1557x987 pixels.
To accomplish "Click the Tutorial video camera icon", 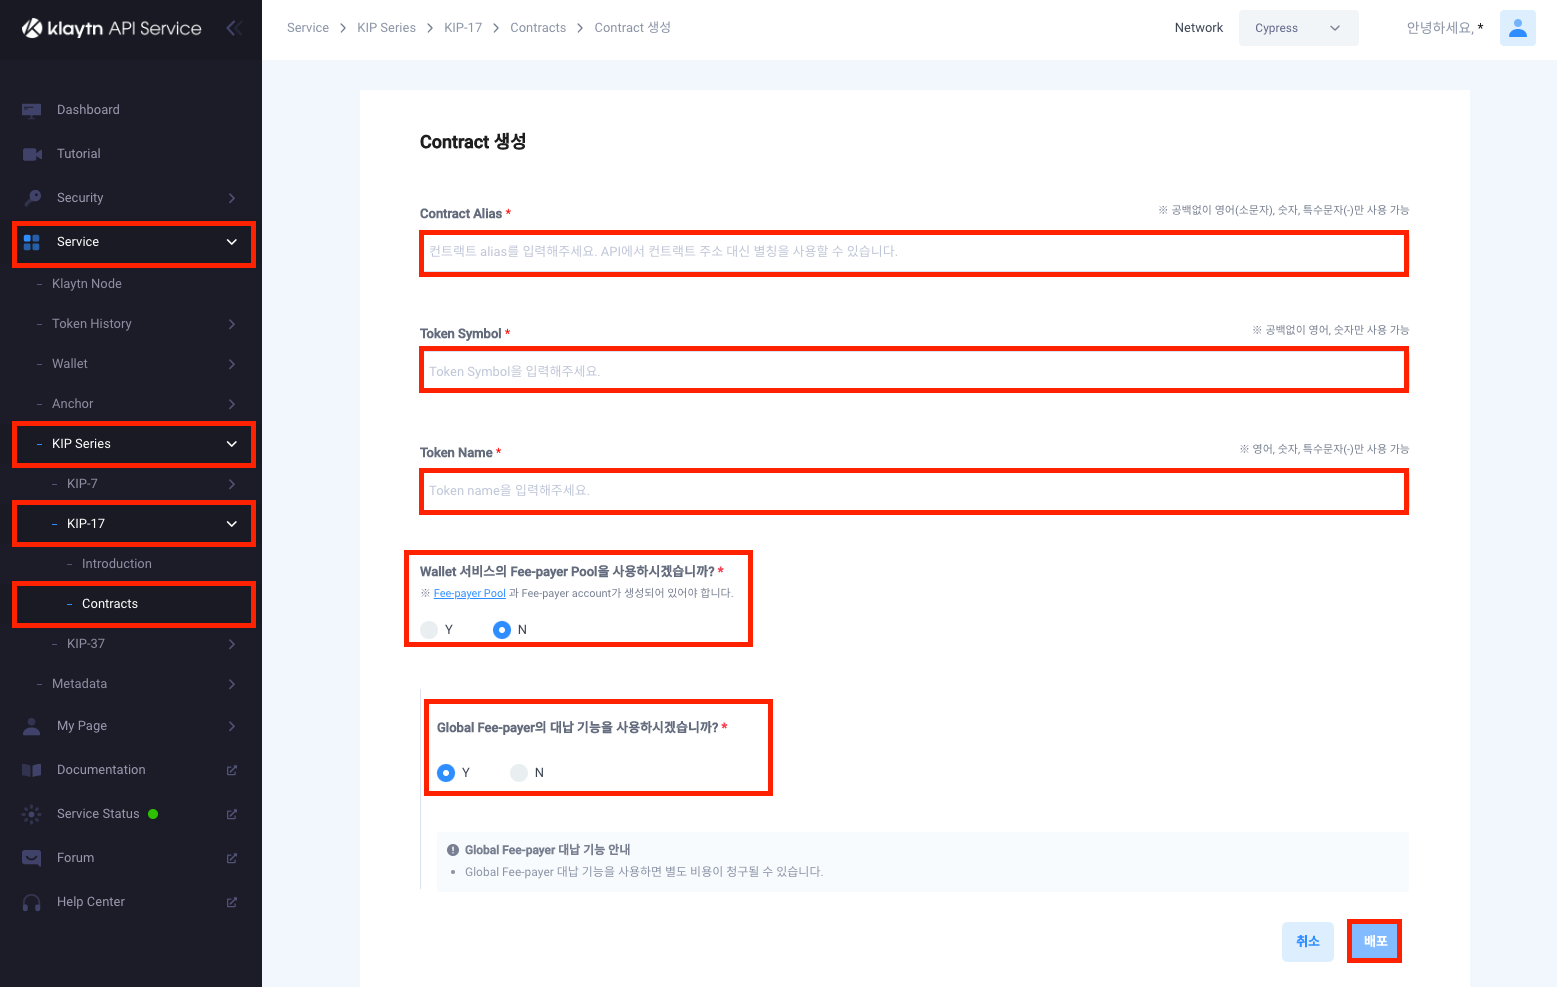I will pos(32,154).
